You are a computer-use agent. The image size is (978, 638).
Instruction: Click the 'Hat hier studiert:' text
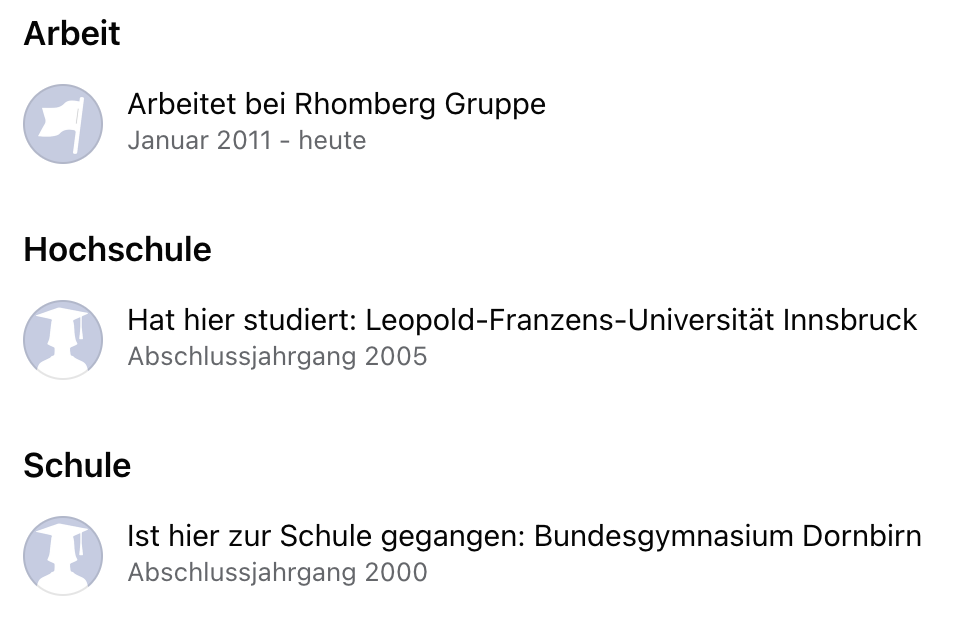[241, 320]
